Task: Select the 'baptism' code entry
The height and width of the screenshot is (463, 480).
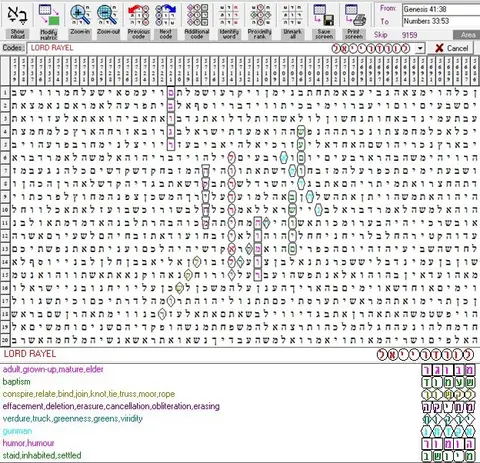Action: [16, 382]
